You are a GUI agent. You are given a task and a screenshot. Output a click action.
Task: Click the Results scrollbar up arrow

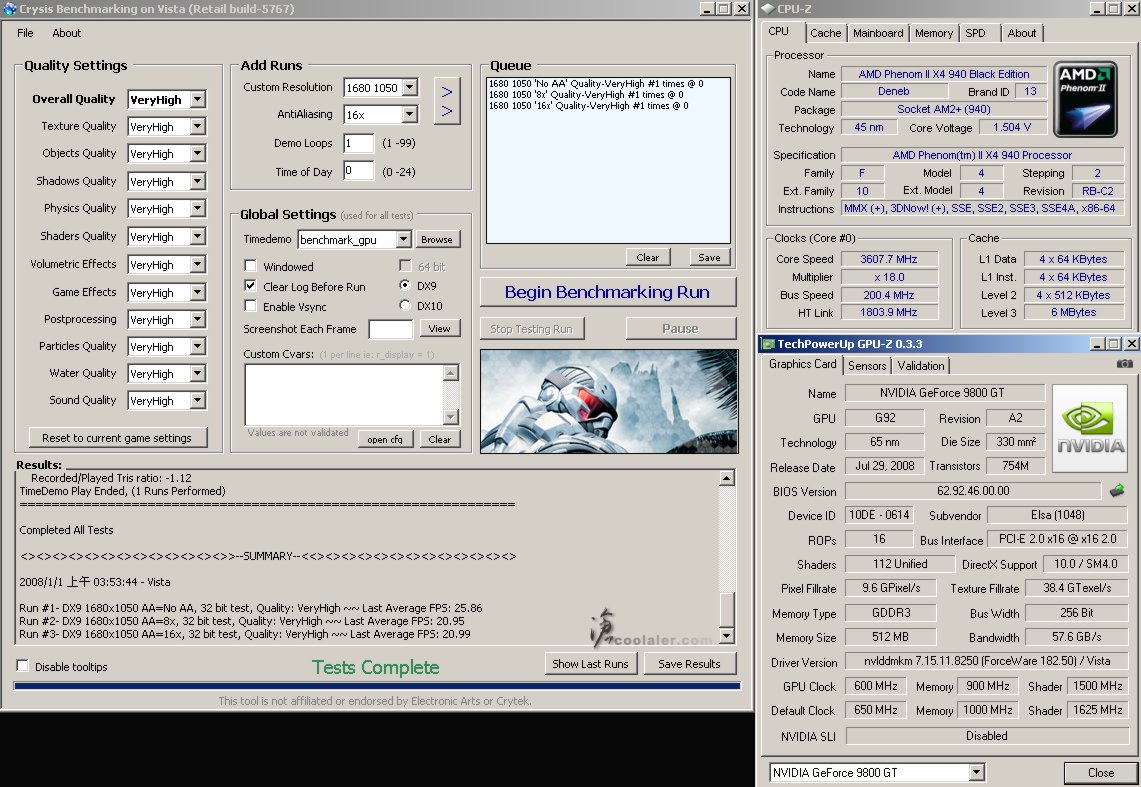726,478
